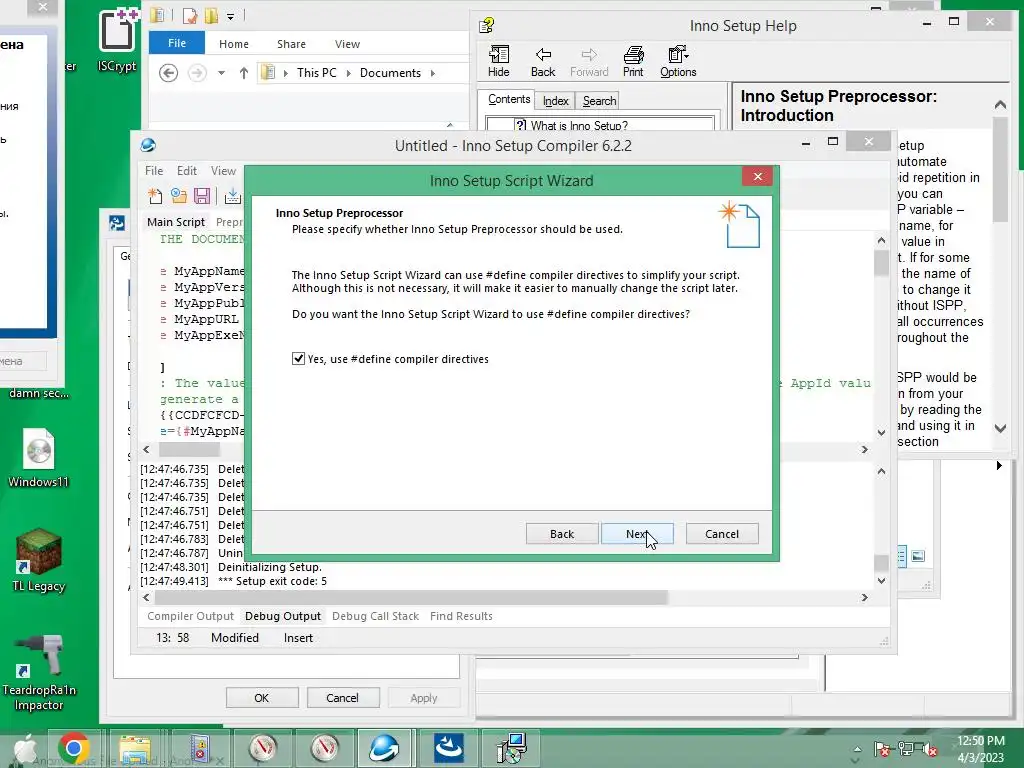The height and width of the screenshot is (768, 1024).
Task: Select the TeardropRa1n Impactor desktop shortcut
Action: 39,673
